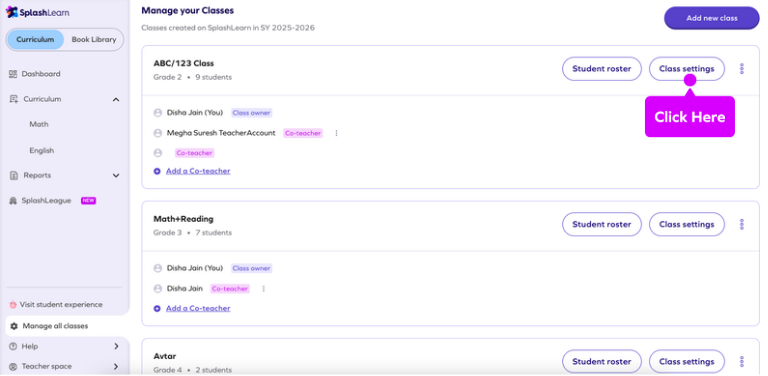Click the NEW badge next to SplashLeague
The height and width of the screenshot is (376, 768).
pyautogui.click(x=88, y=201)
